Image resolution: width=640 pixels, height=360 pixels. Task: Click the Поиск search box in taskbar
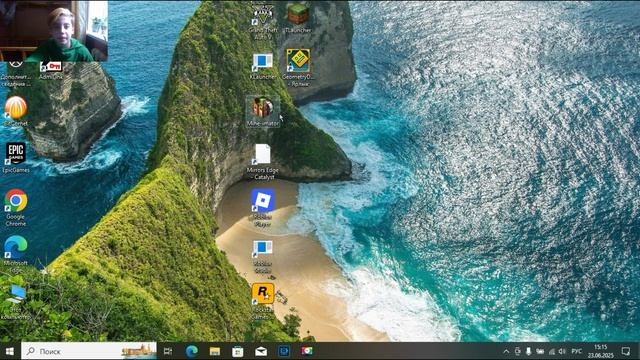coord(89,351)
